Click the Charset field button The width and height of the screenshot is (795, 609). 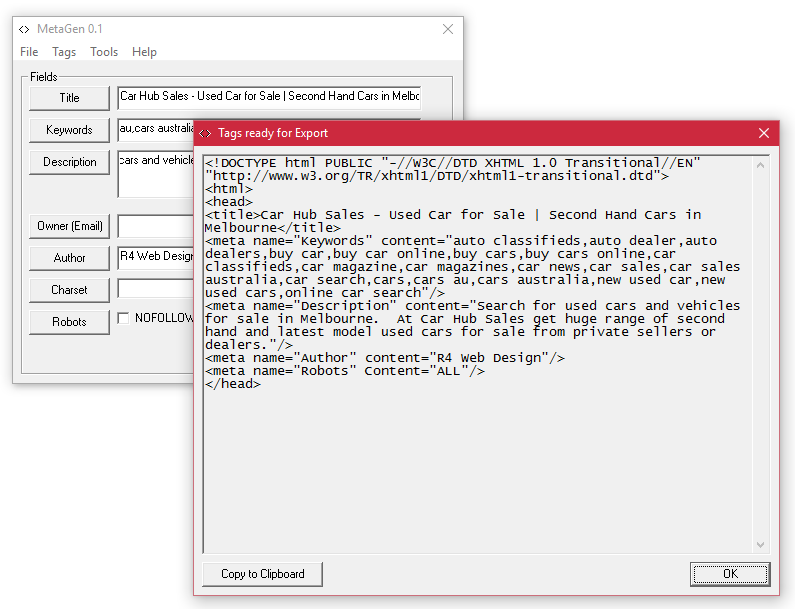69,290
